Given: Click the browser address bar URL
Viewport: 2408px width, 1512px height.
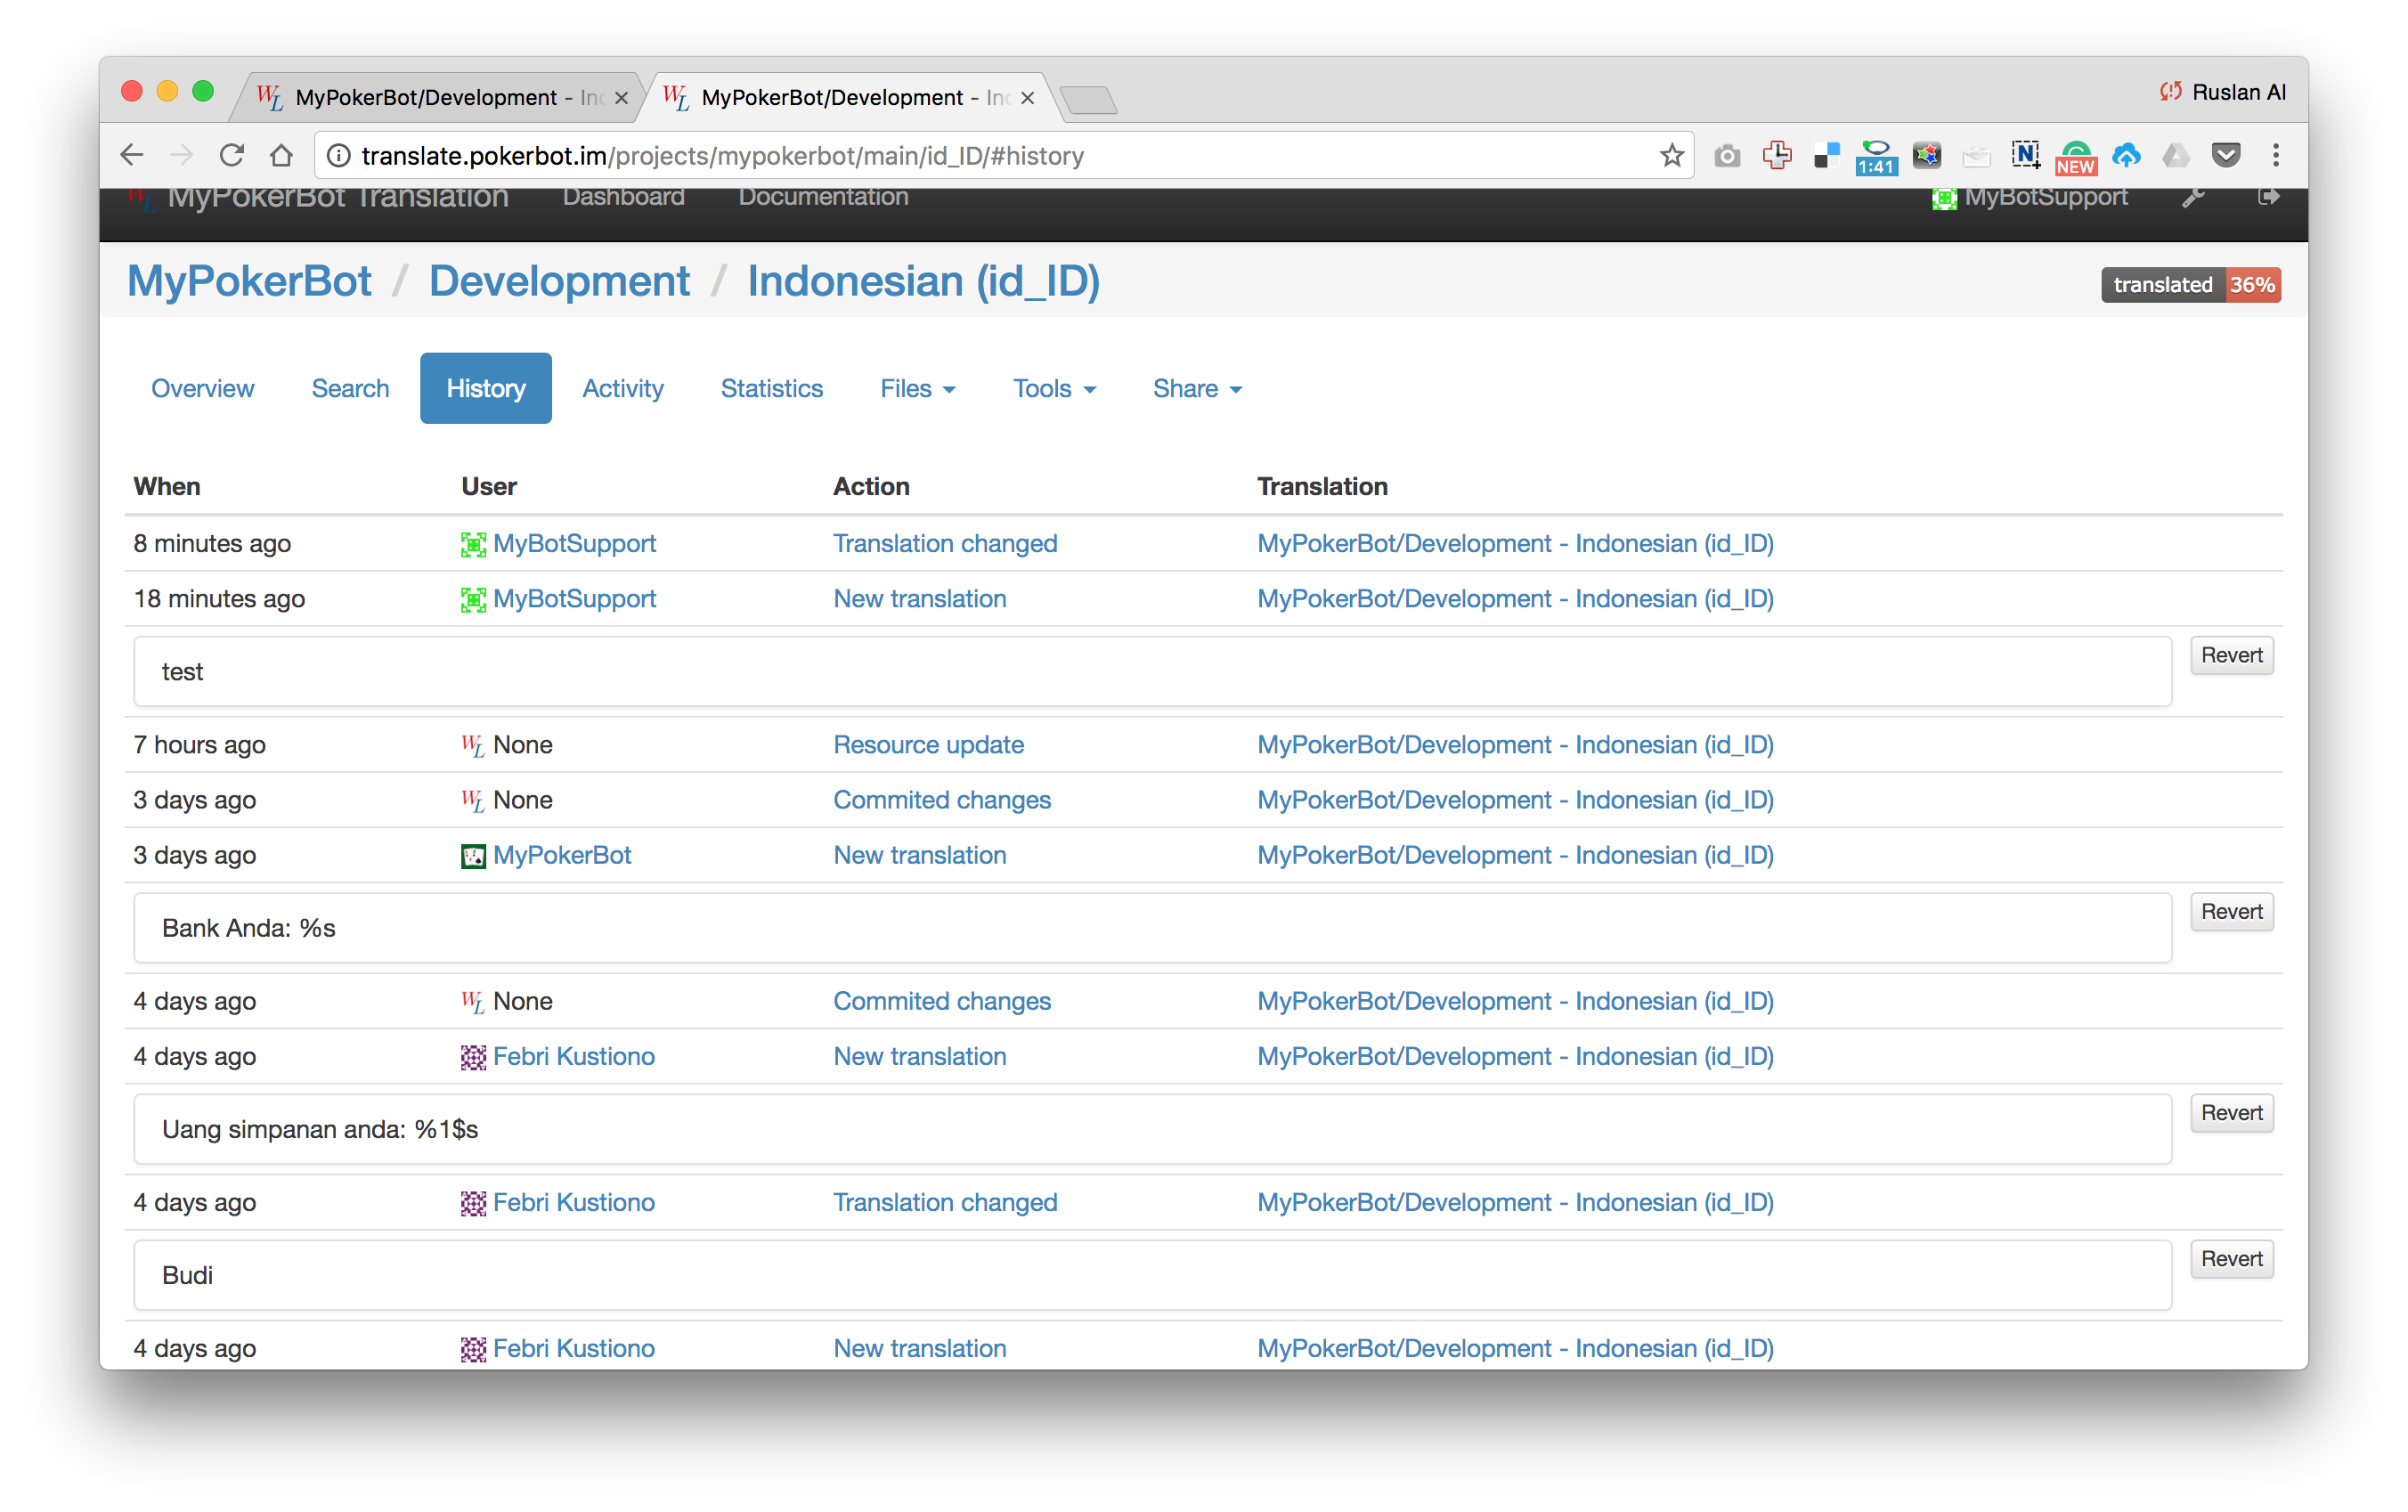Looking at the screenshot, I should (722, 156).
